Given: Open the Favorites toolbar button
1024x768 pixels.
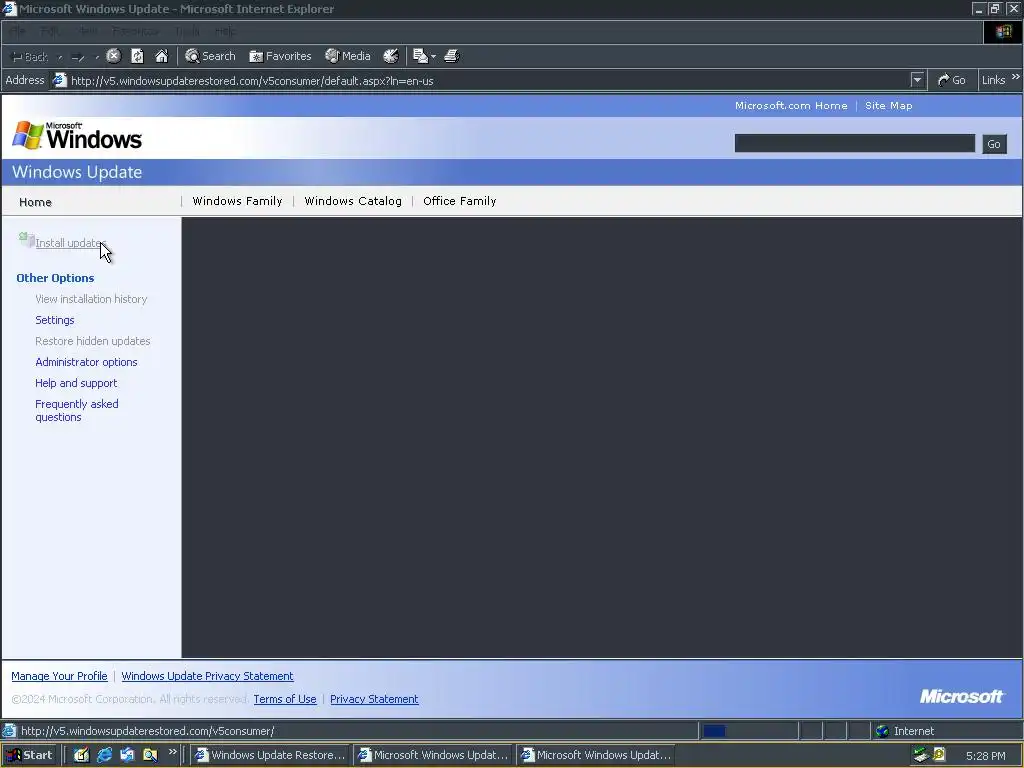Looking at the screenshot, I should point(280,56).
